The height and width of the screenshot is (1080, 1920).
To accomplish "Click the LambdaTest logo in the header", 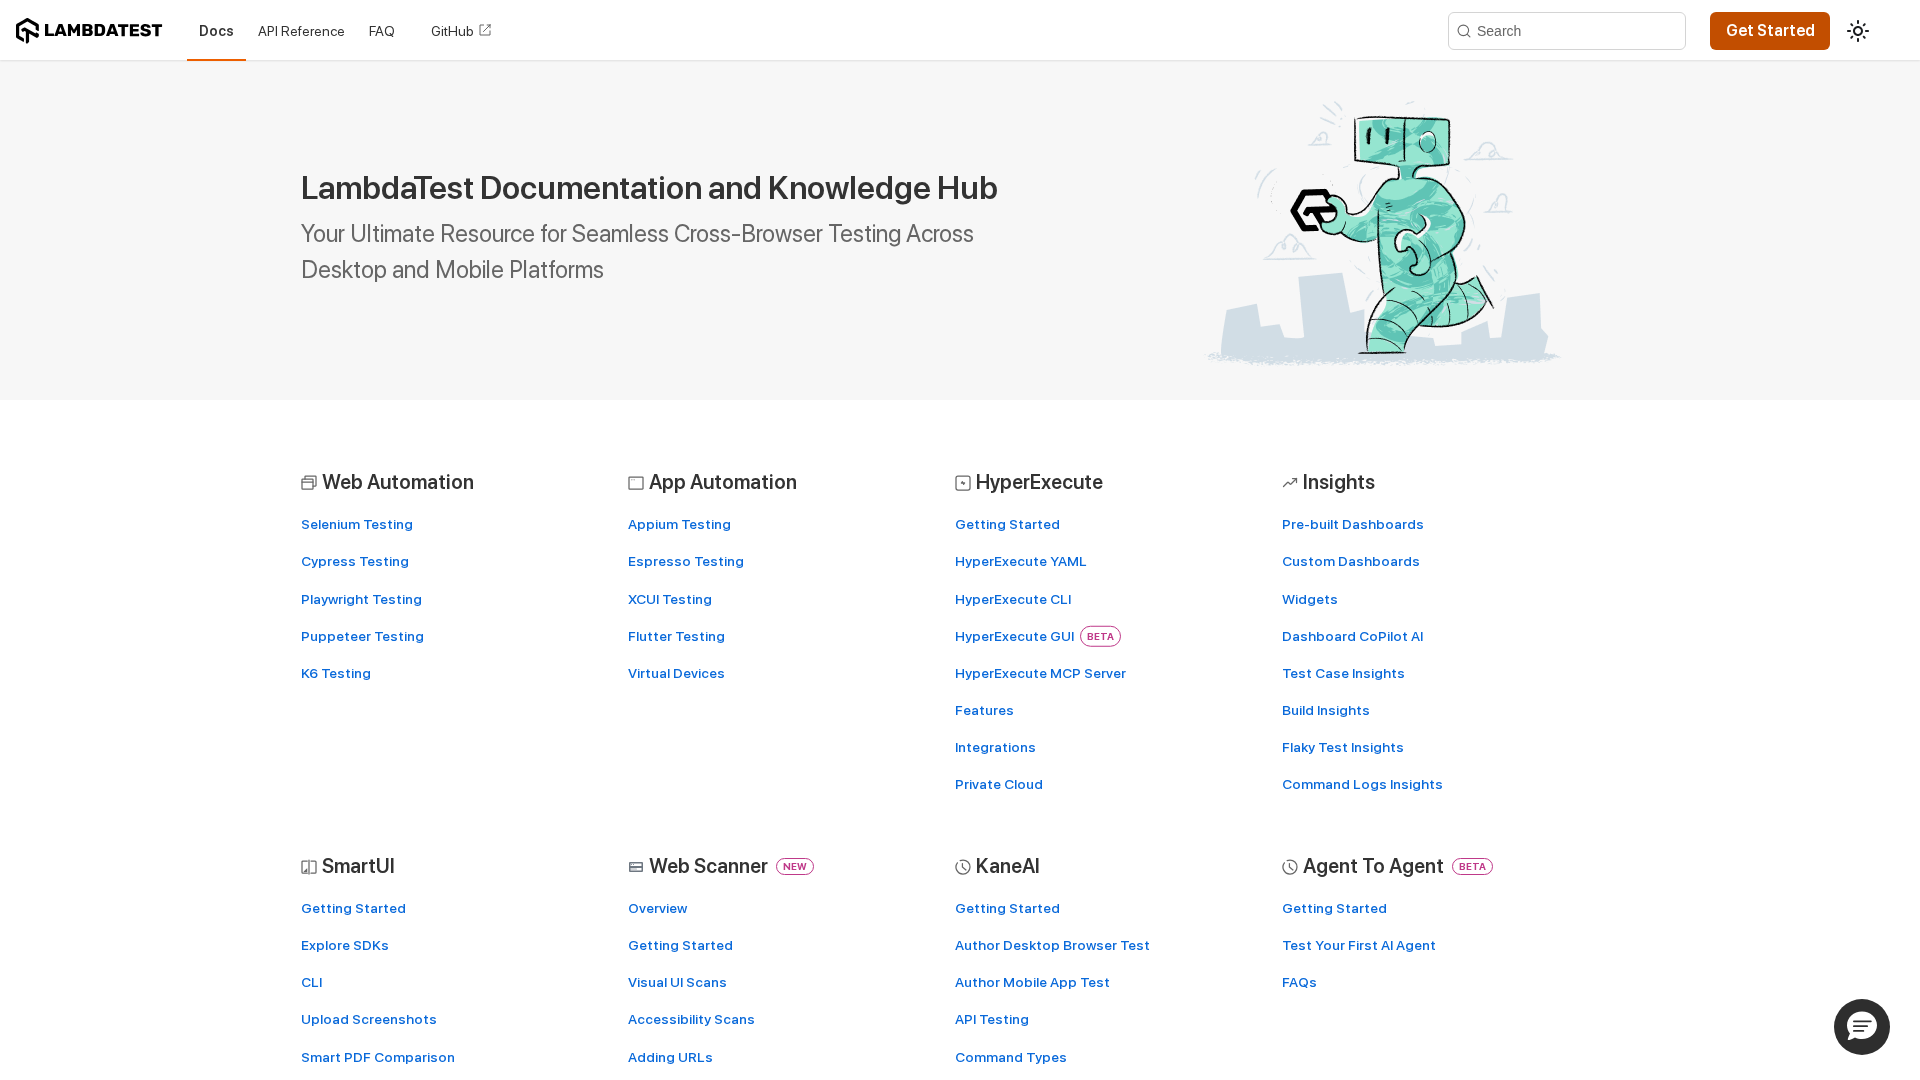I will (x=89, y=31).
